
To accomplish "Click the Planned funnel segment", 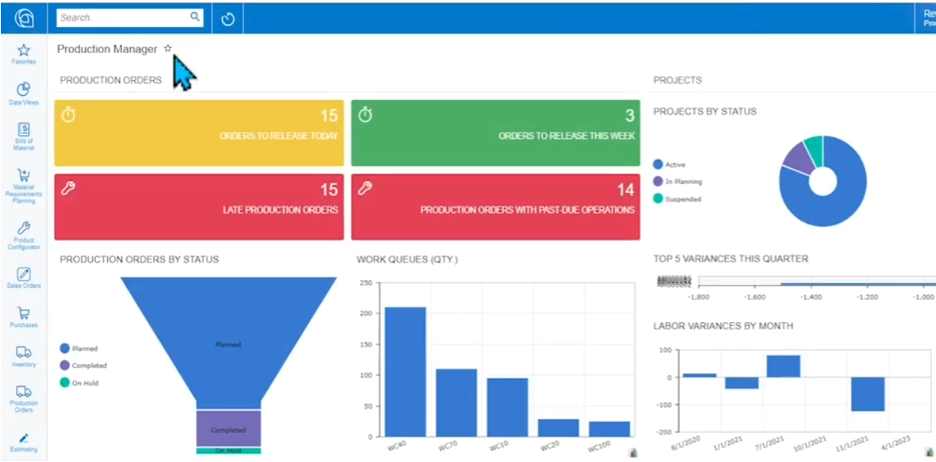I will point(229,343).
